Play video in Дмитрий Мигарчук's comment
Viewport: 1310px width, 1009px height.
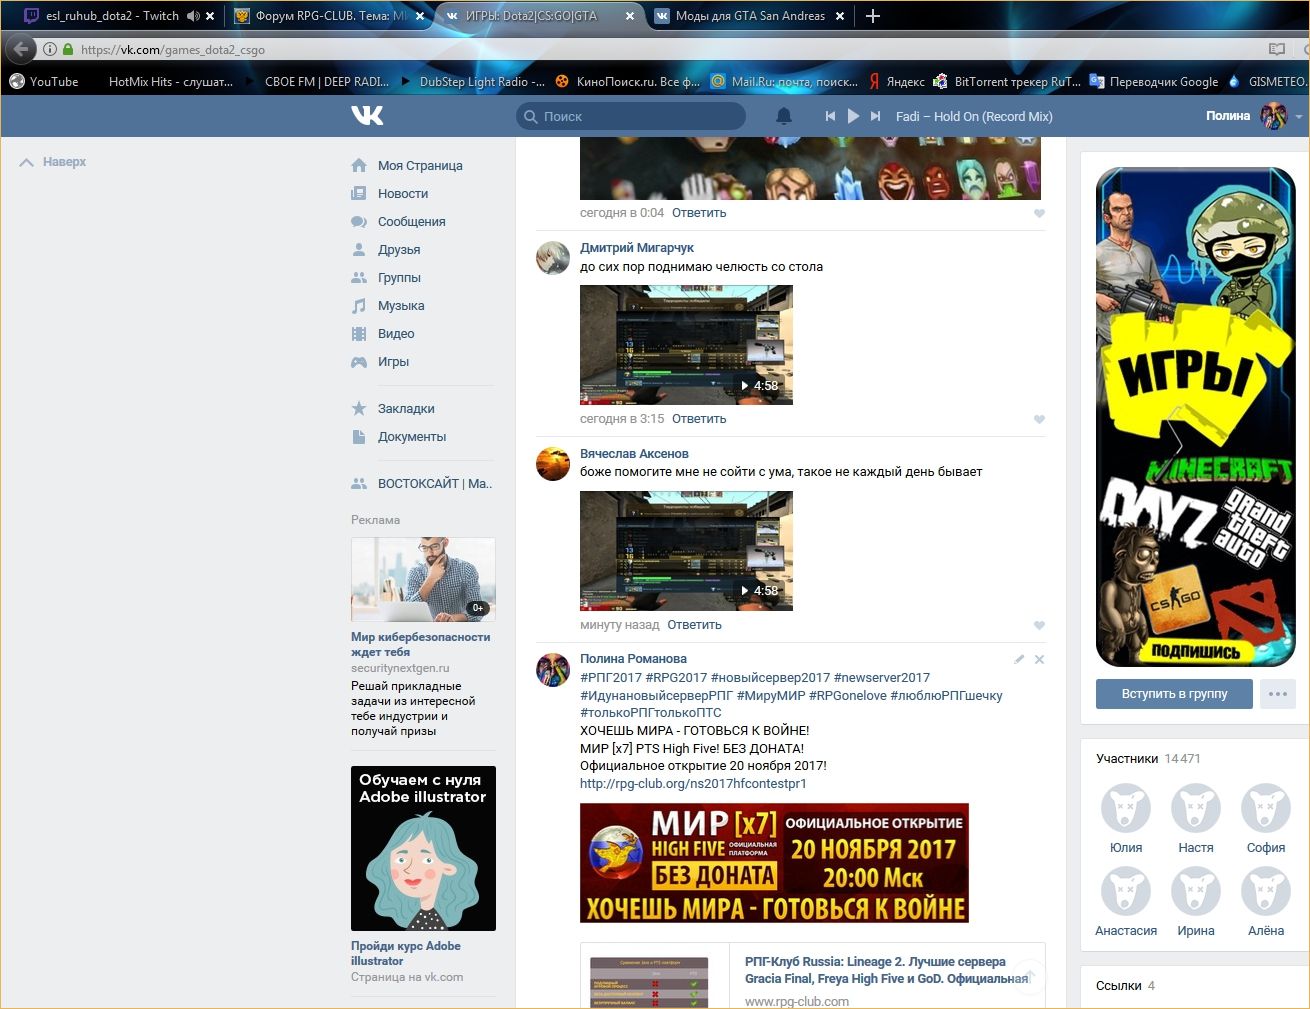(x=686, y=345)
